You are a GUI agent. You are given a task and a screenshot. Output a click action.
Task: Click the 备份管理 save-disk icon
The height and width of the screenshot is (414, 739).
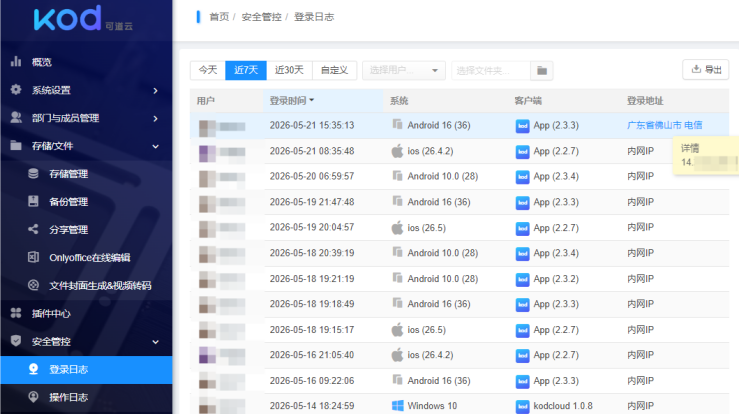click(33, 201)
